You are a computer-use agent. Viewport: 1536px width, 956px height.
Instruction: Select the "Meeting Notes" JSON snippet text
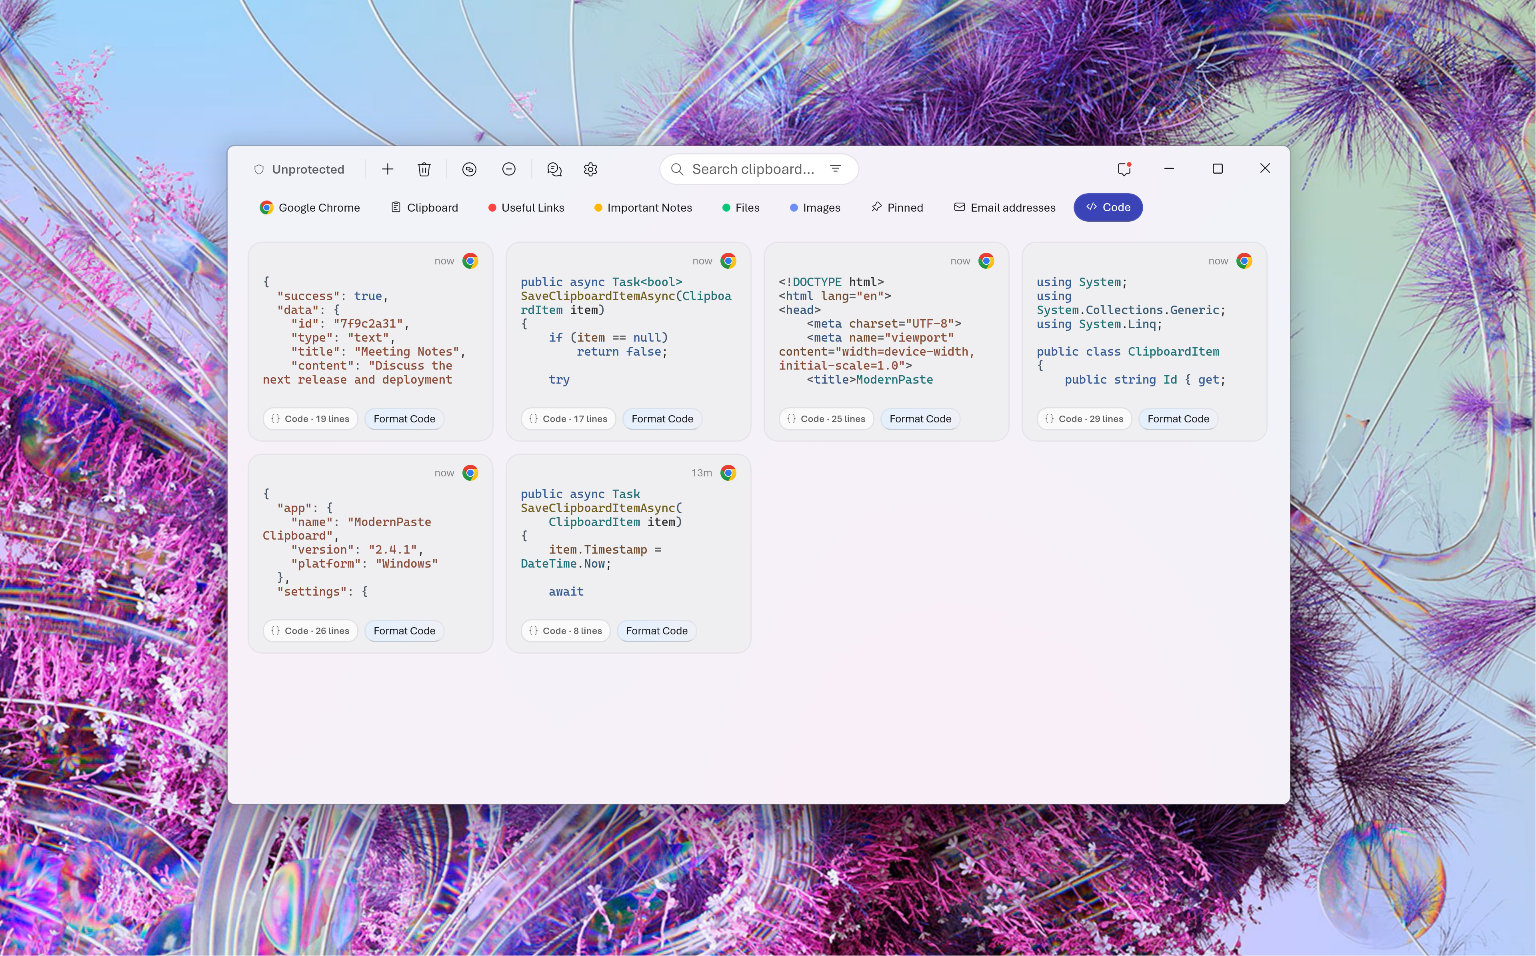click(x=365, y=331)
